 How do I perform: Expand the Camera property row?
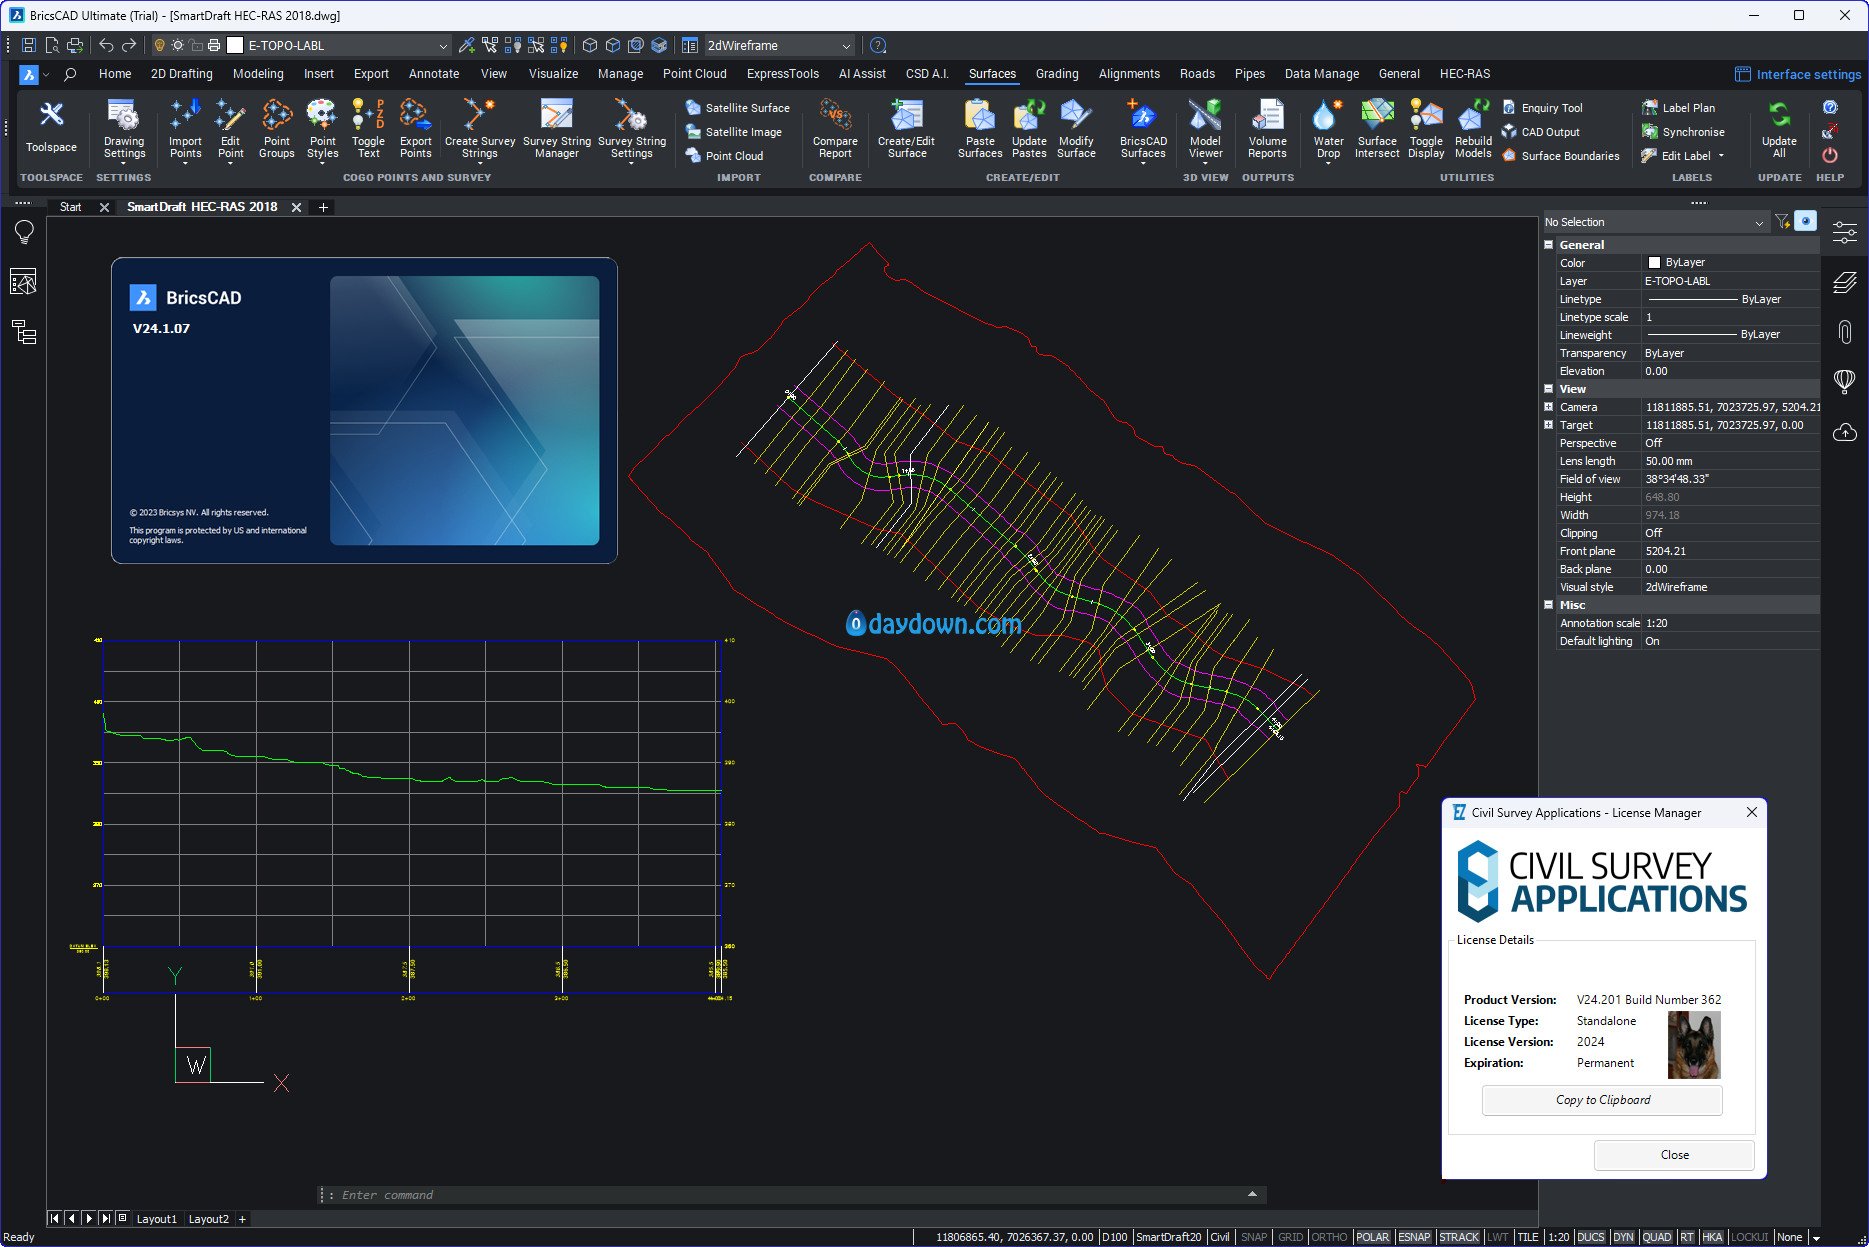[1549, 407]
